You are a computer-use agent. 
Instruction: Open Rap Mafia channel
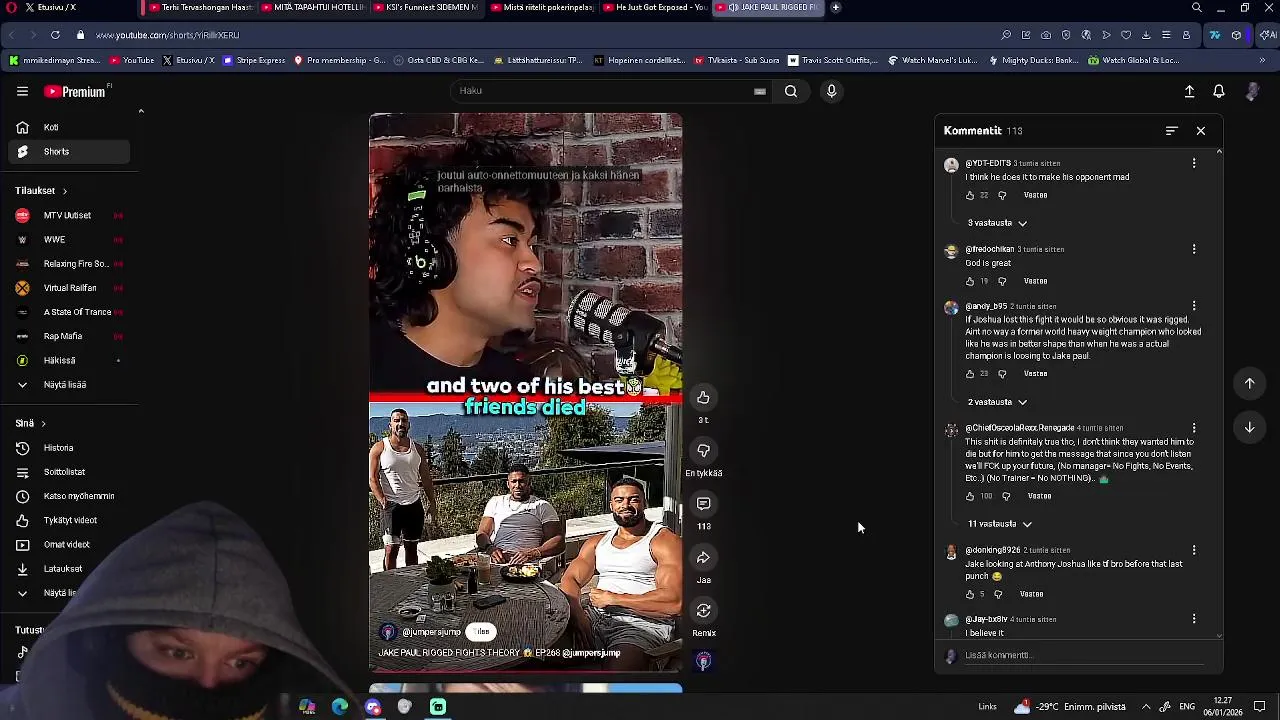[x=65, y=336]
